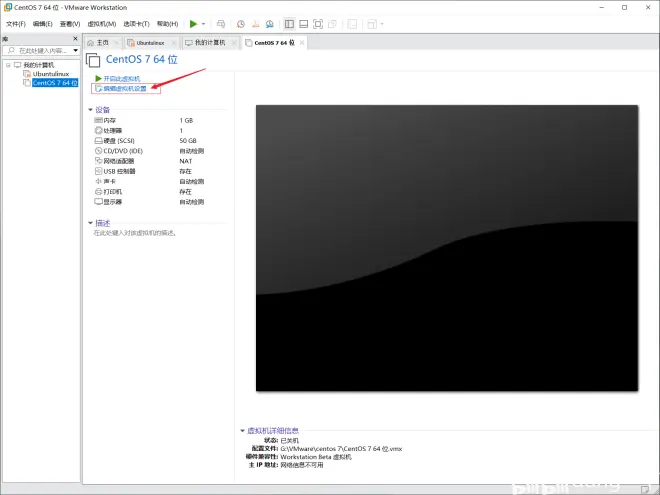Click the large CentOS 7 64 位 title icon
660x495 pixels.
(x=93, y=60)
